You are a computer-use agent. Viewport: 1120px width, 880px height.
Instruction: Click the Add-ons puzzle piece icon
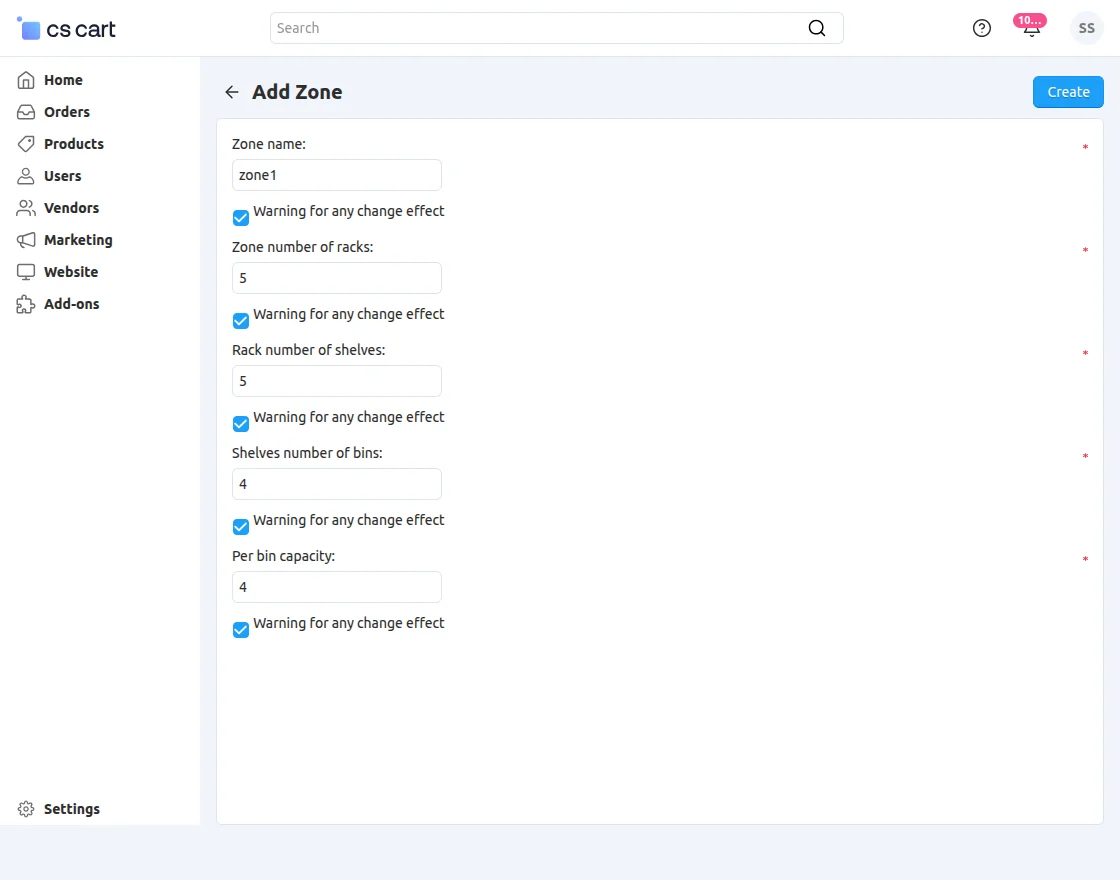(x=26, y=304)
